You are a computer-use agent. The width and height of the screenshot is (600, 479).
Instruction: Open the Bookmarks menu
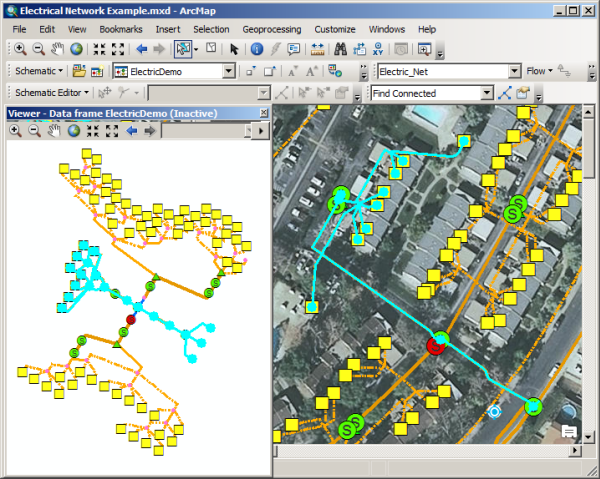point(121,29)
